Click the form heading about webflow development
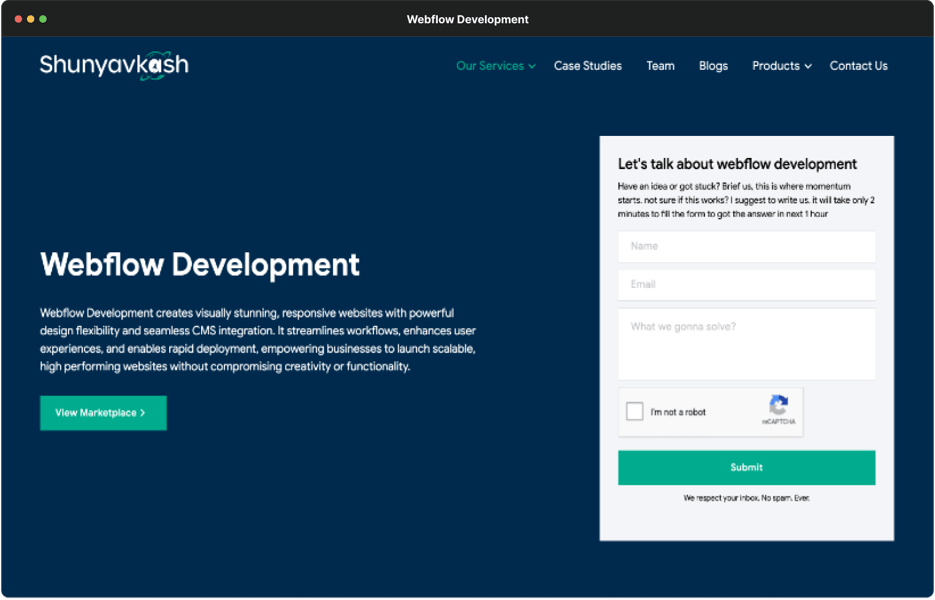Viewport: 935px width, 600px height. click(x=737, y=164)
